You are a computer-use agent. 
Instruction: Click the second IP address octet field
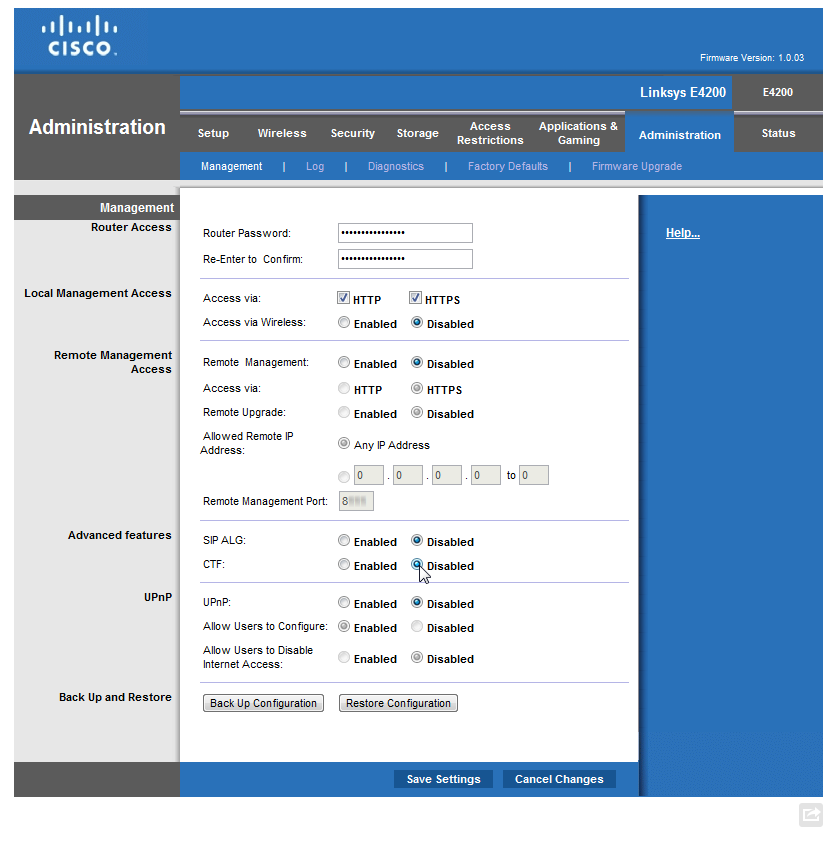[408, 475]
